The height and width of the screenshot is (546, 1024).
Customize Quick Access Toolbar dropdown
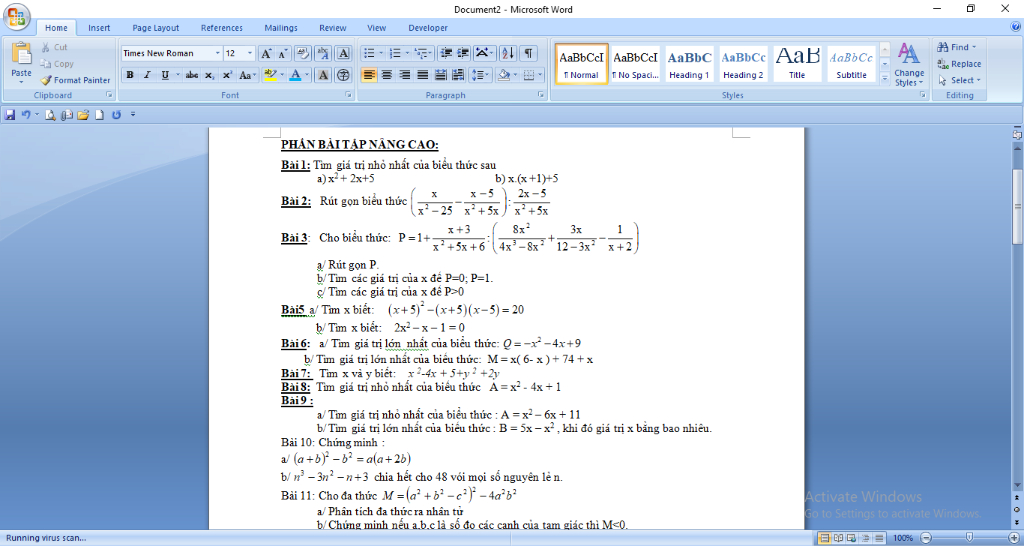click(x=133, y=115)
